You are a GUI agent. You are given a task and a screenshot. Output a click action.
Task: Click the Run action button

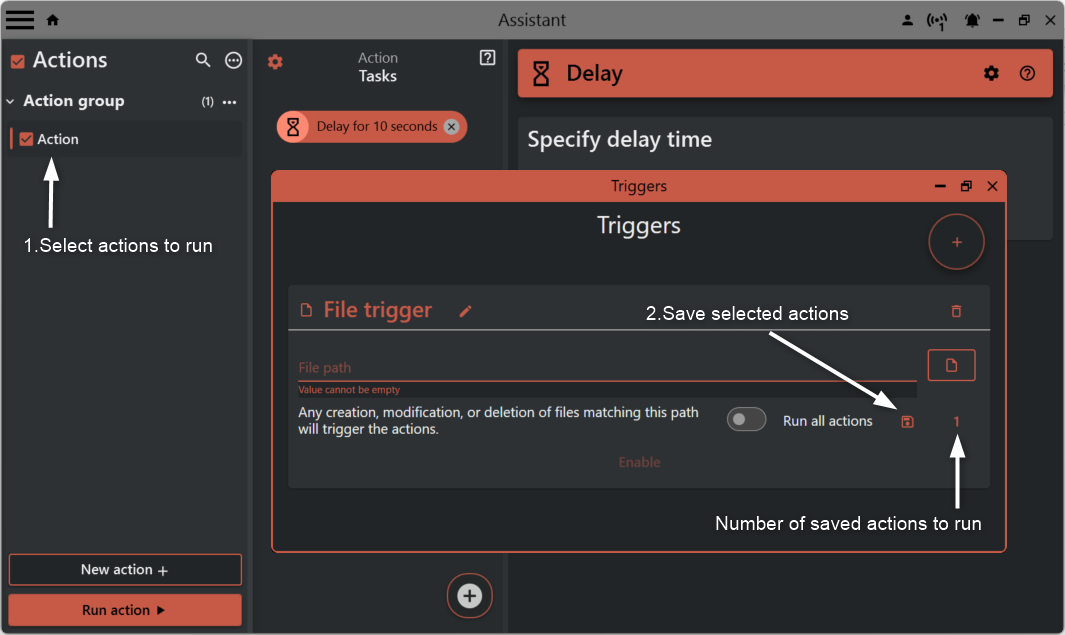[x=124, y=610]
